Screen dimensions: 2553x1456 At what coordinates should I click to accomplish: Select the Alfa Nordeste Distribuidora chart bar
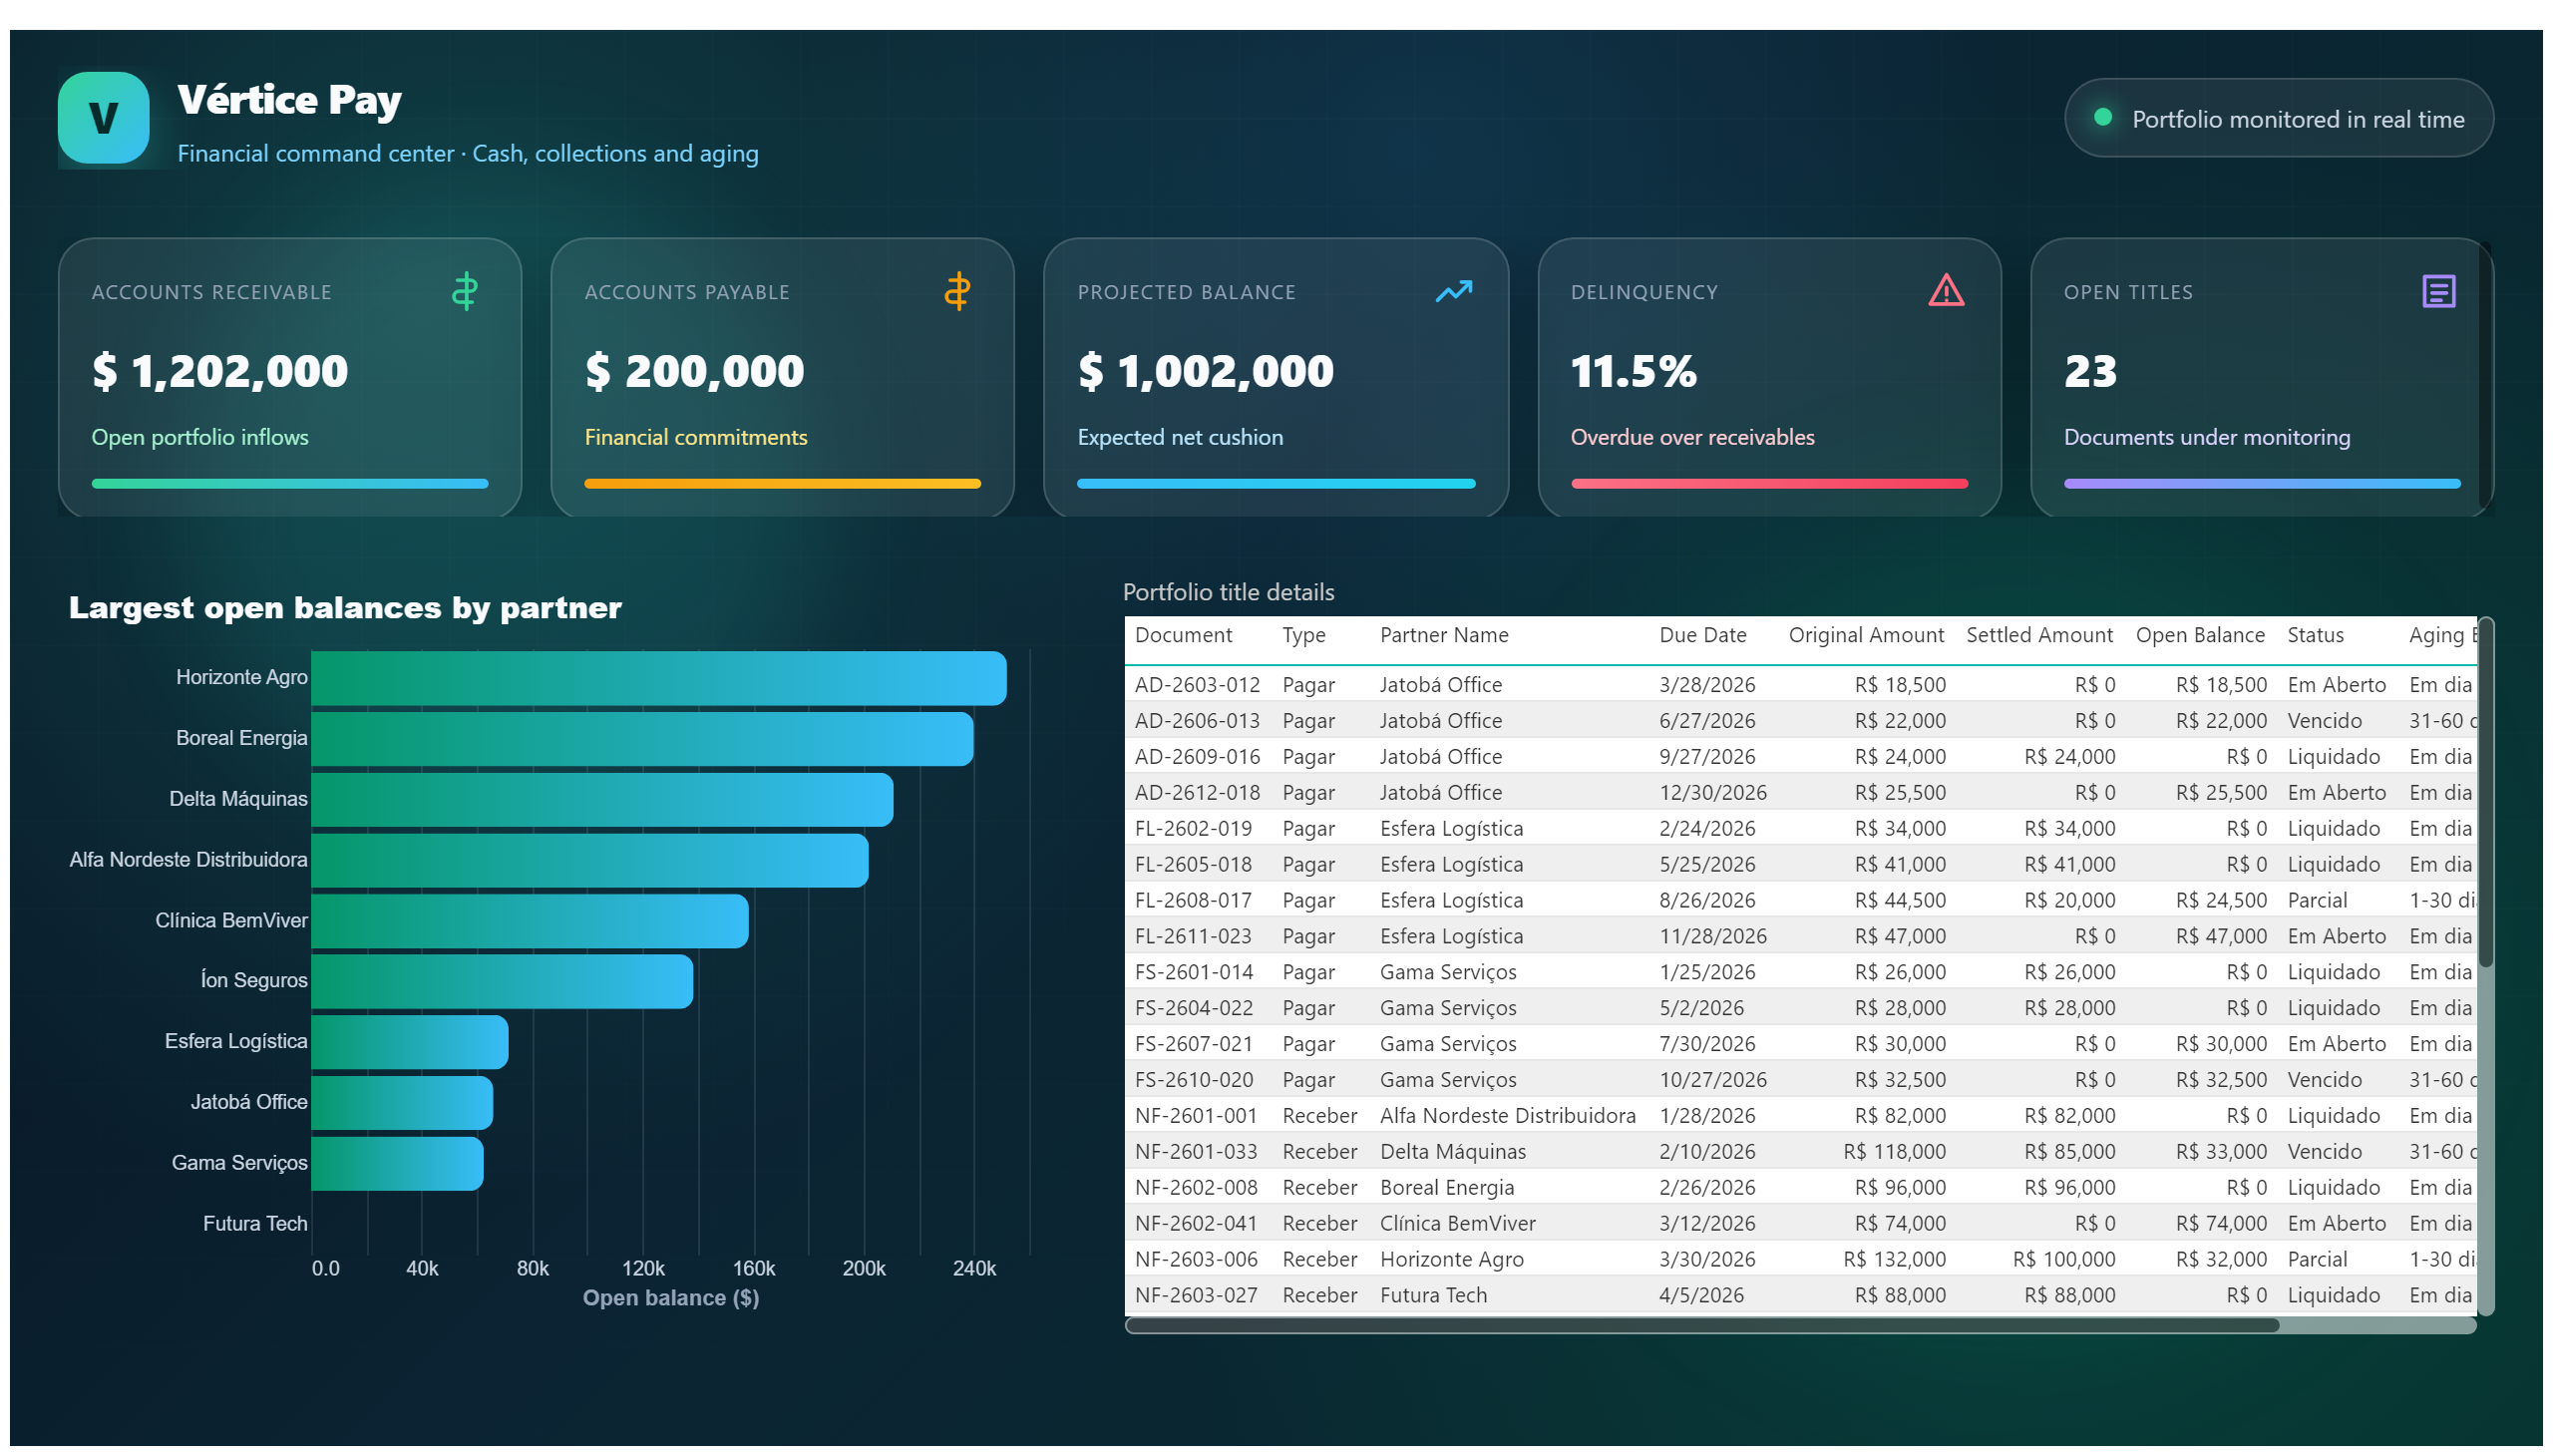click(590, 860)
